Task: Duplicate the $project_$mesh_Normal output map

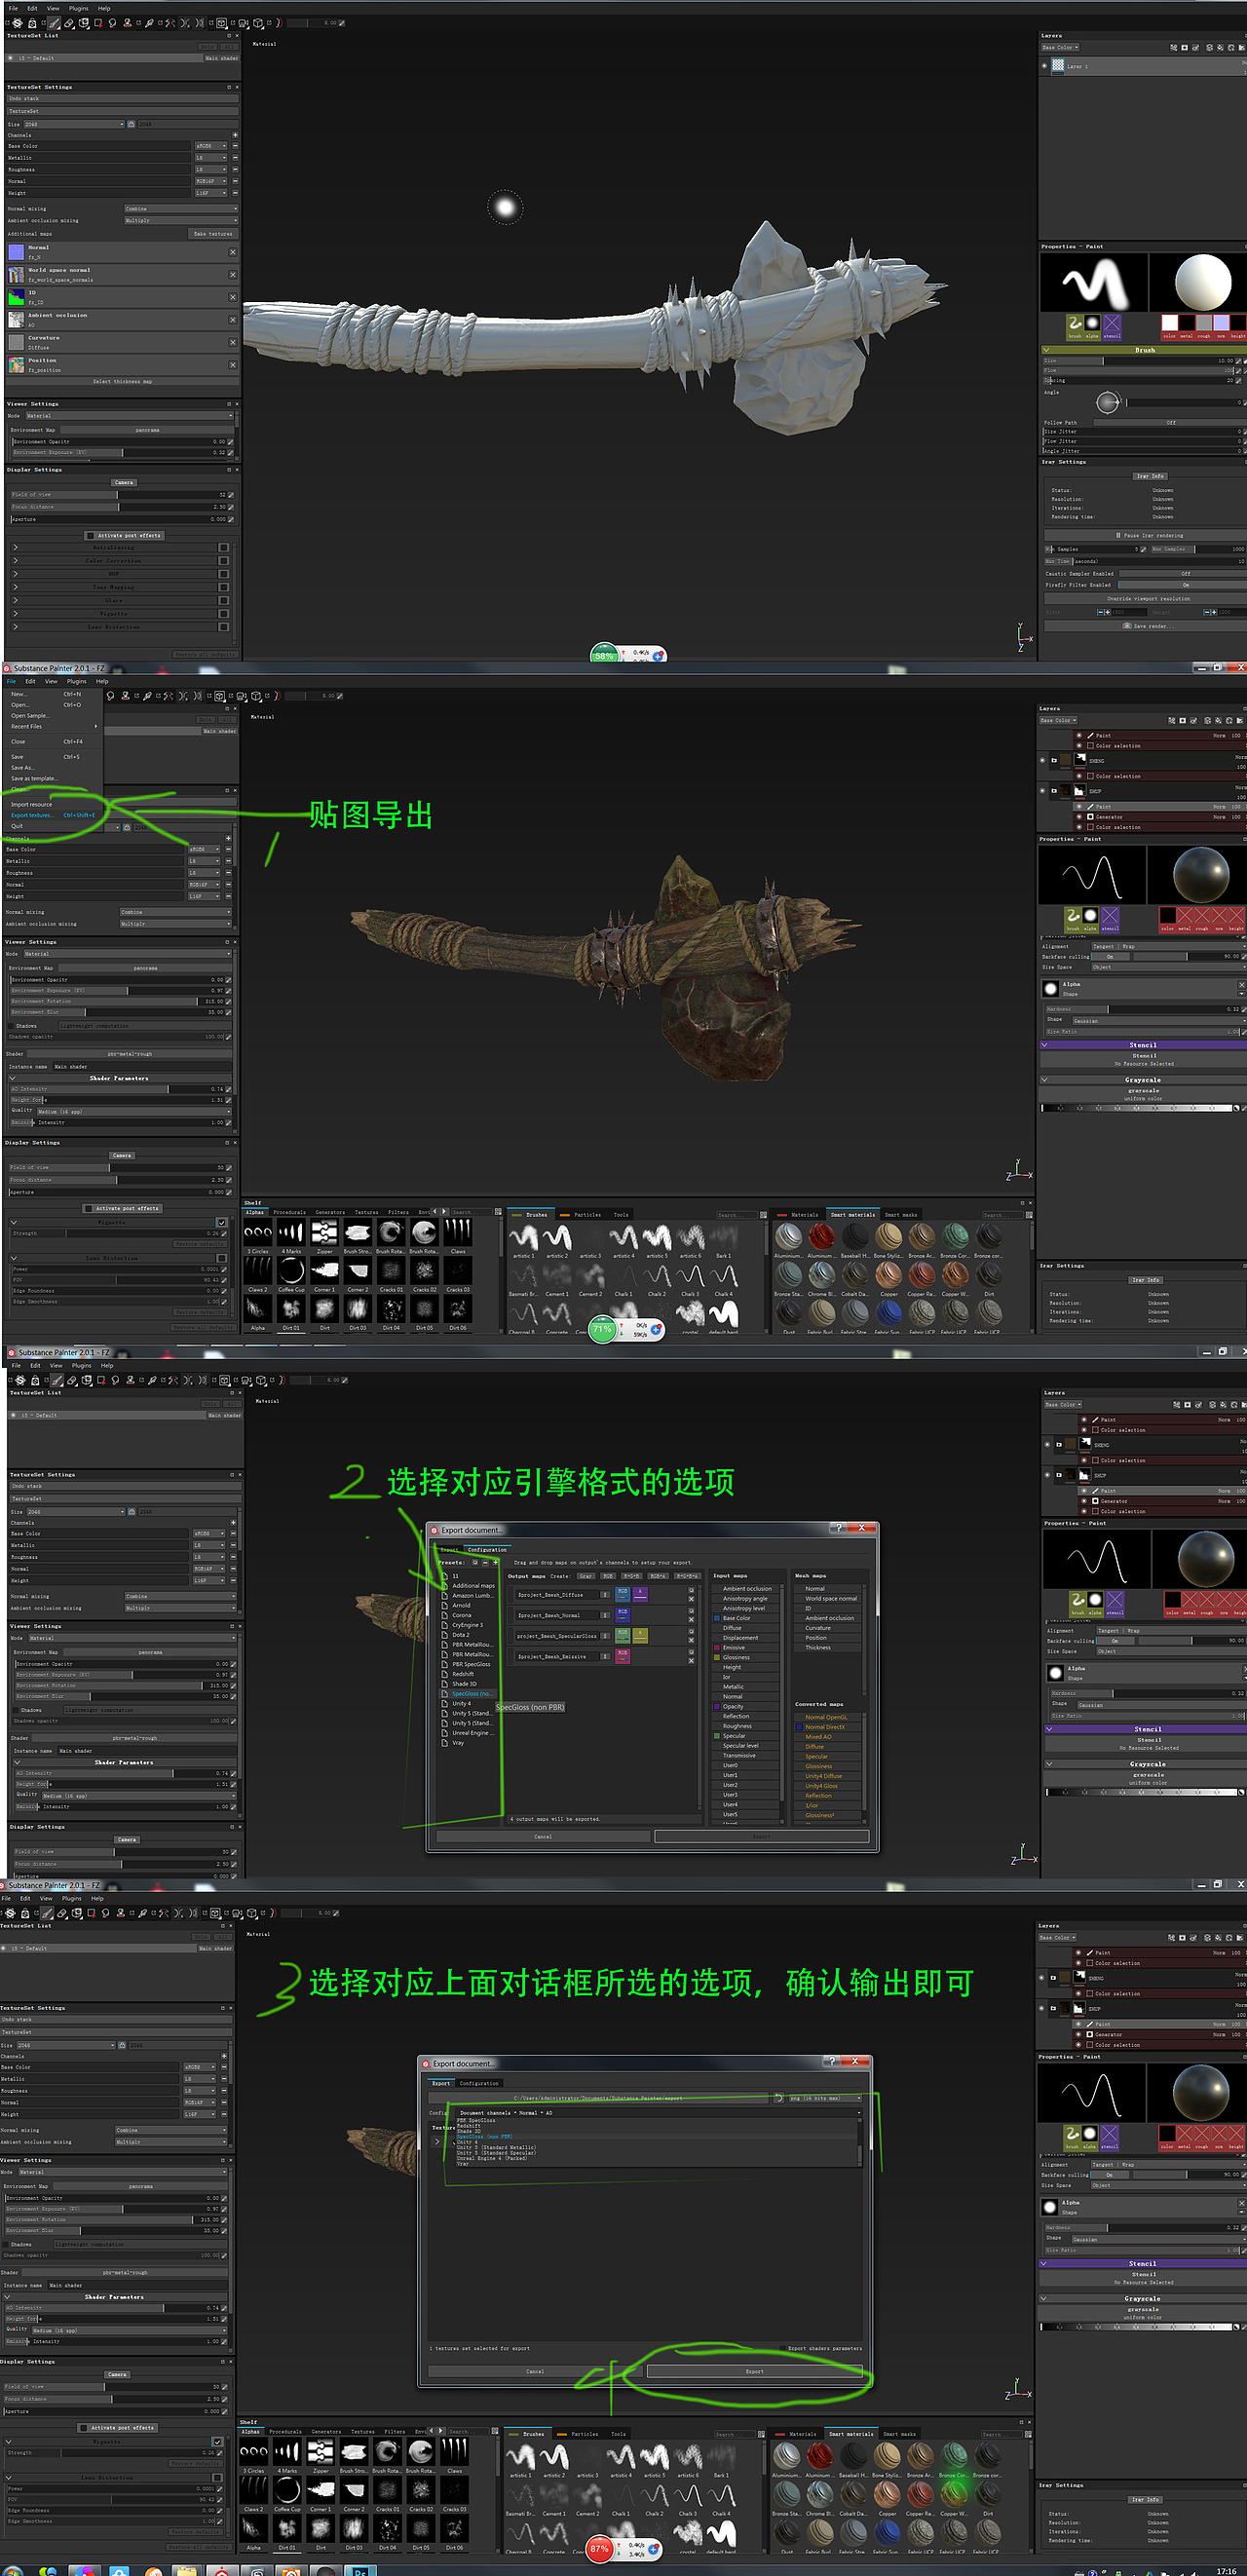Action: [691, 1612]
